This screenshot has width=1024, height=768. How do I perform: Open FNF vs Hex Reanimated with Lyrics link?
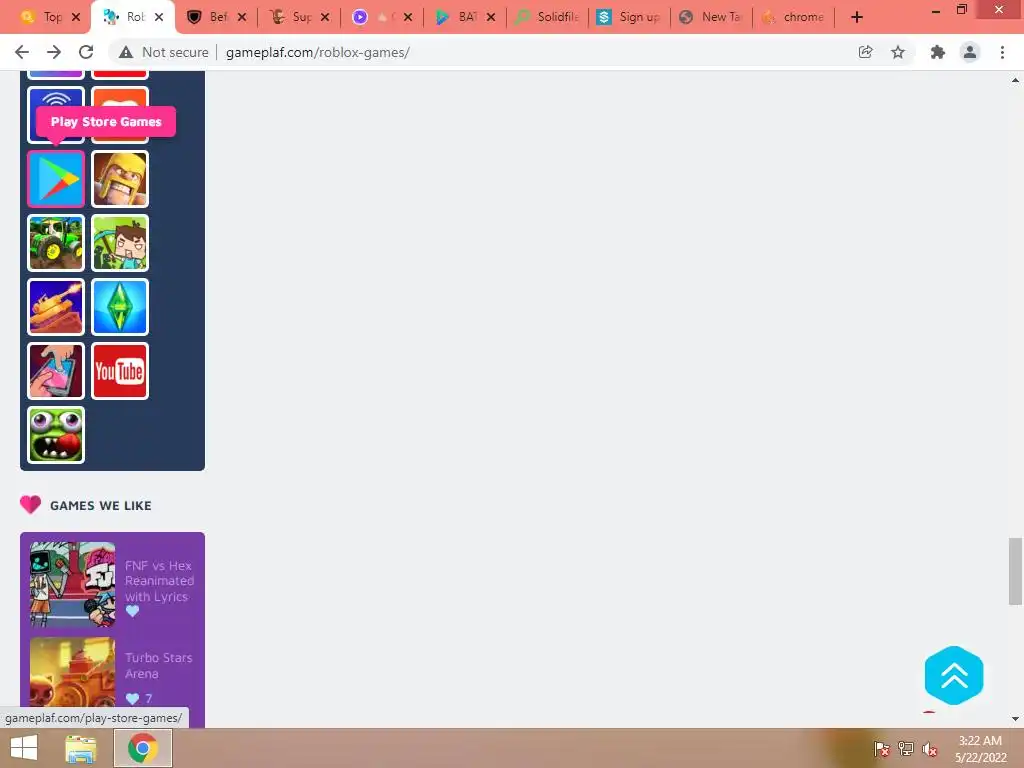click(x=159, y=581)
